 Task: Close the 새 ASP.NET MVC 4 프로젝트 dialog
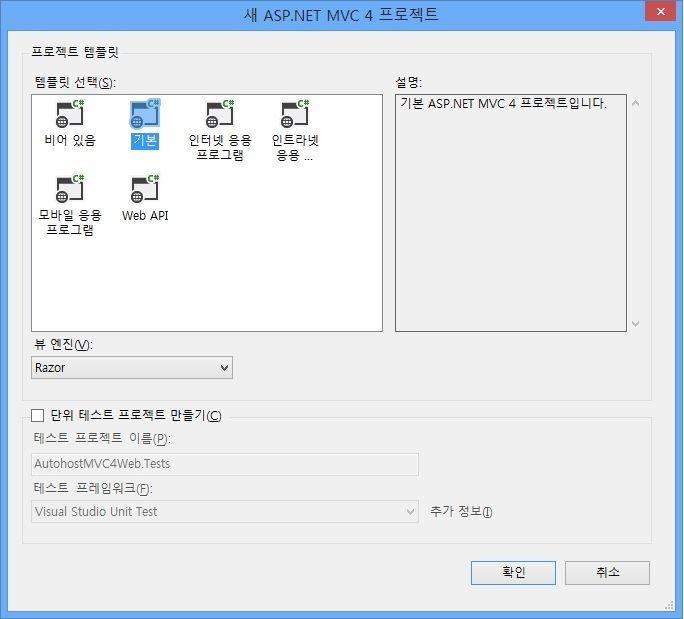[x=660, y=11]
